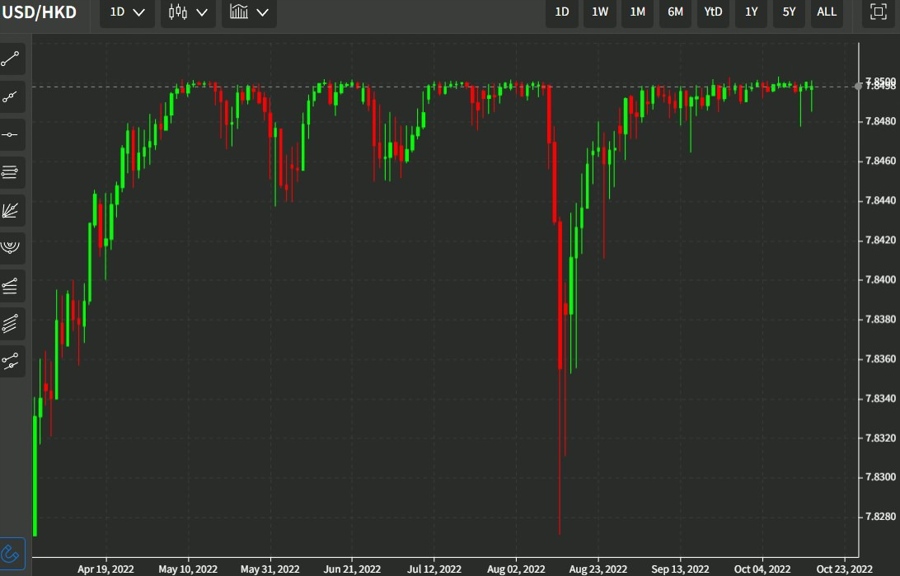Select the parallel channel drawing tool
This screenshot has height=576, width=900.
11,323
